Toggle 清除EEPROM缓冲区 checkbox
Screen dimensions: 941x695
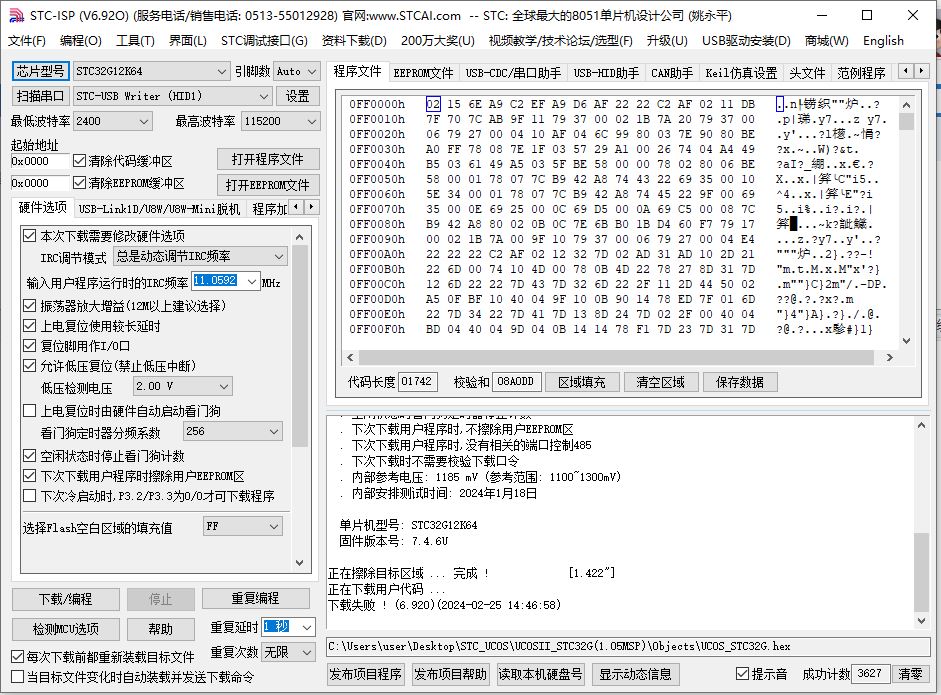click(79, 182)
